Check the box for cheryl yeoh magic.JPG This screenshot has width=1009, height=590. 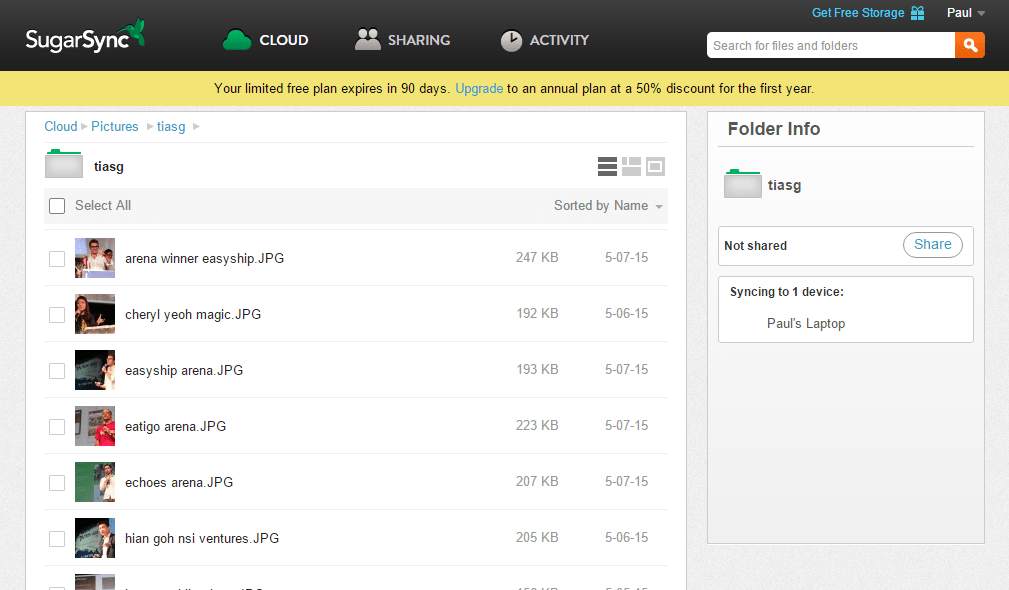pyautogui.click(x=57, y=315)
